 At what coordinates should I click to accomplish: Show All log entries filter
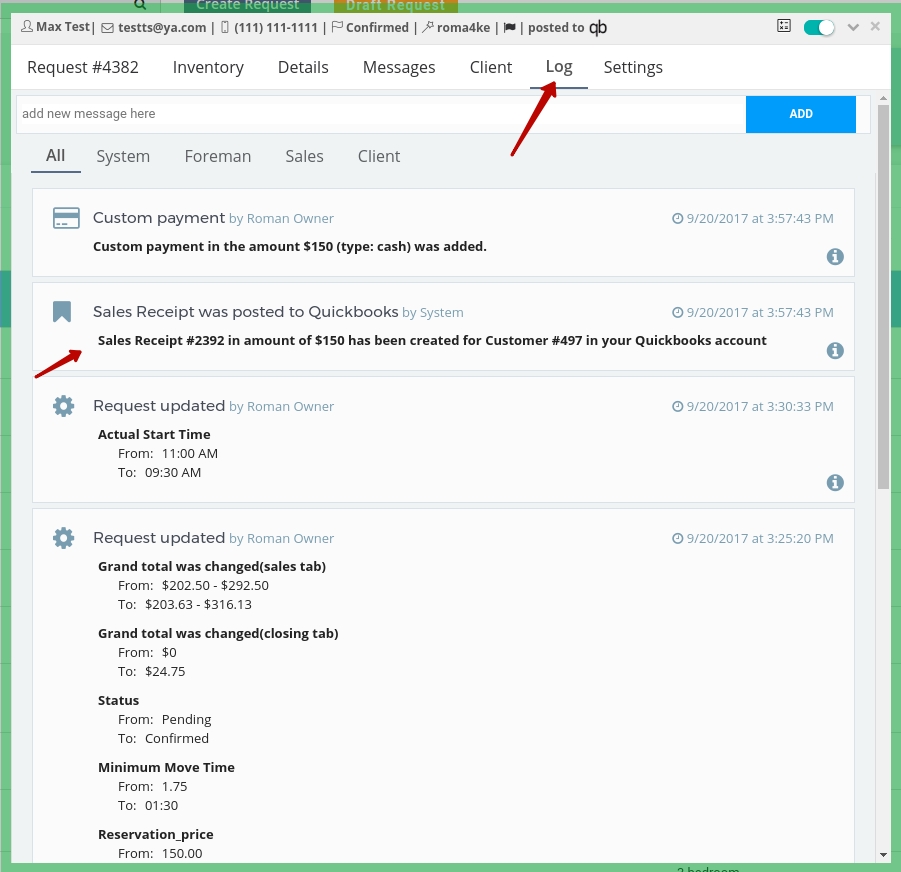click(56, 156)
